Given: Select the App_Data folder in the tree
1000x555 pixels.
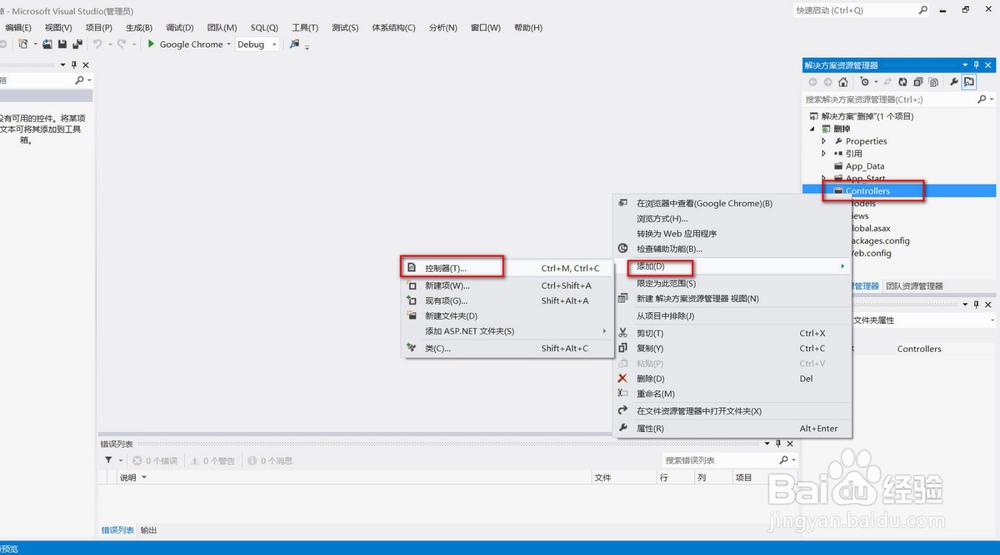Looking at the screenshot, I should click(x=865, y=166).
